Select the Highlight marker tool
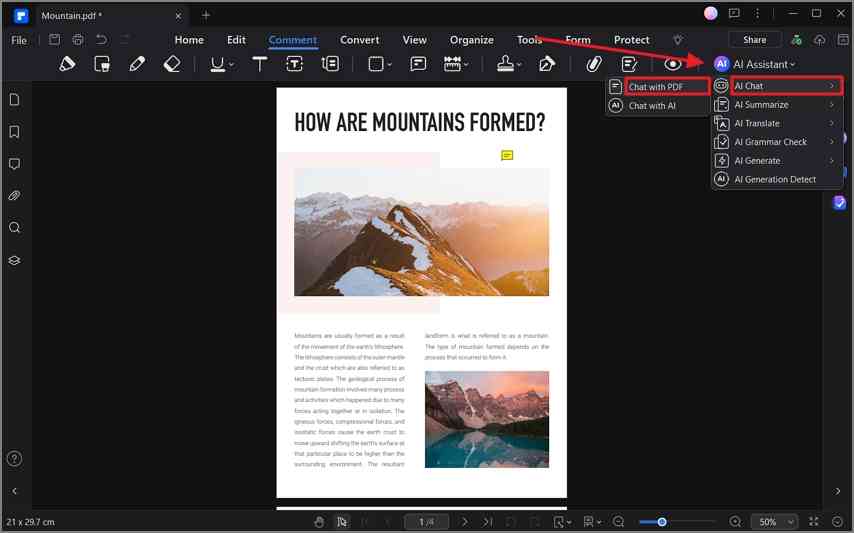Screen dimensions: 854x533 (x=67, y=64)
